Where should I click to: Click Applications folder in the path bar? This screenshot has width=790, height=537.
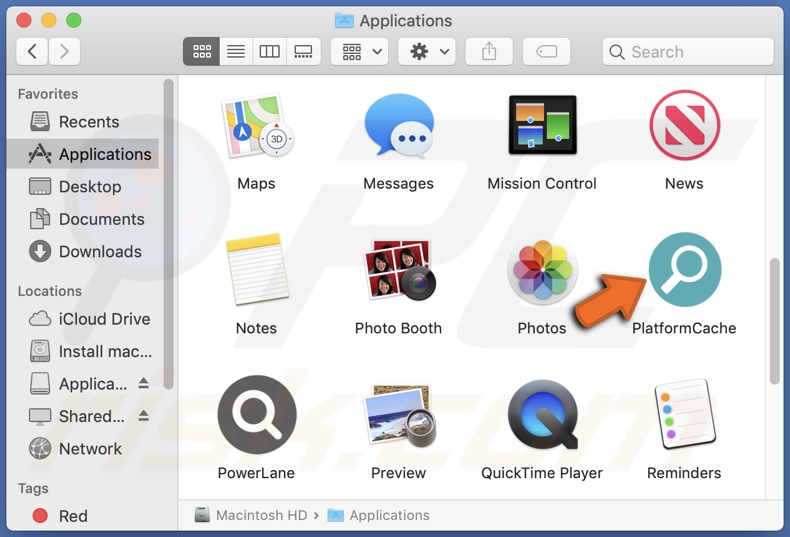click(x=378, y=515)
